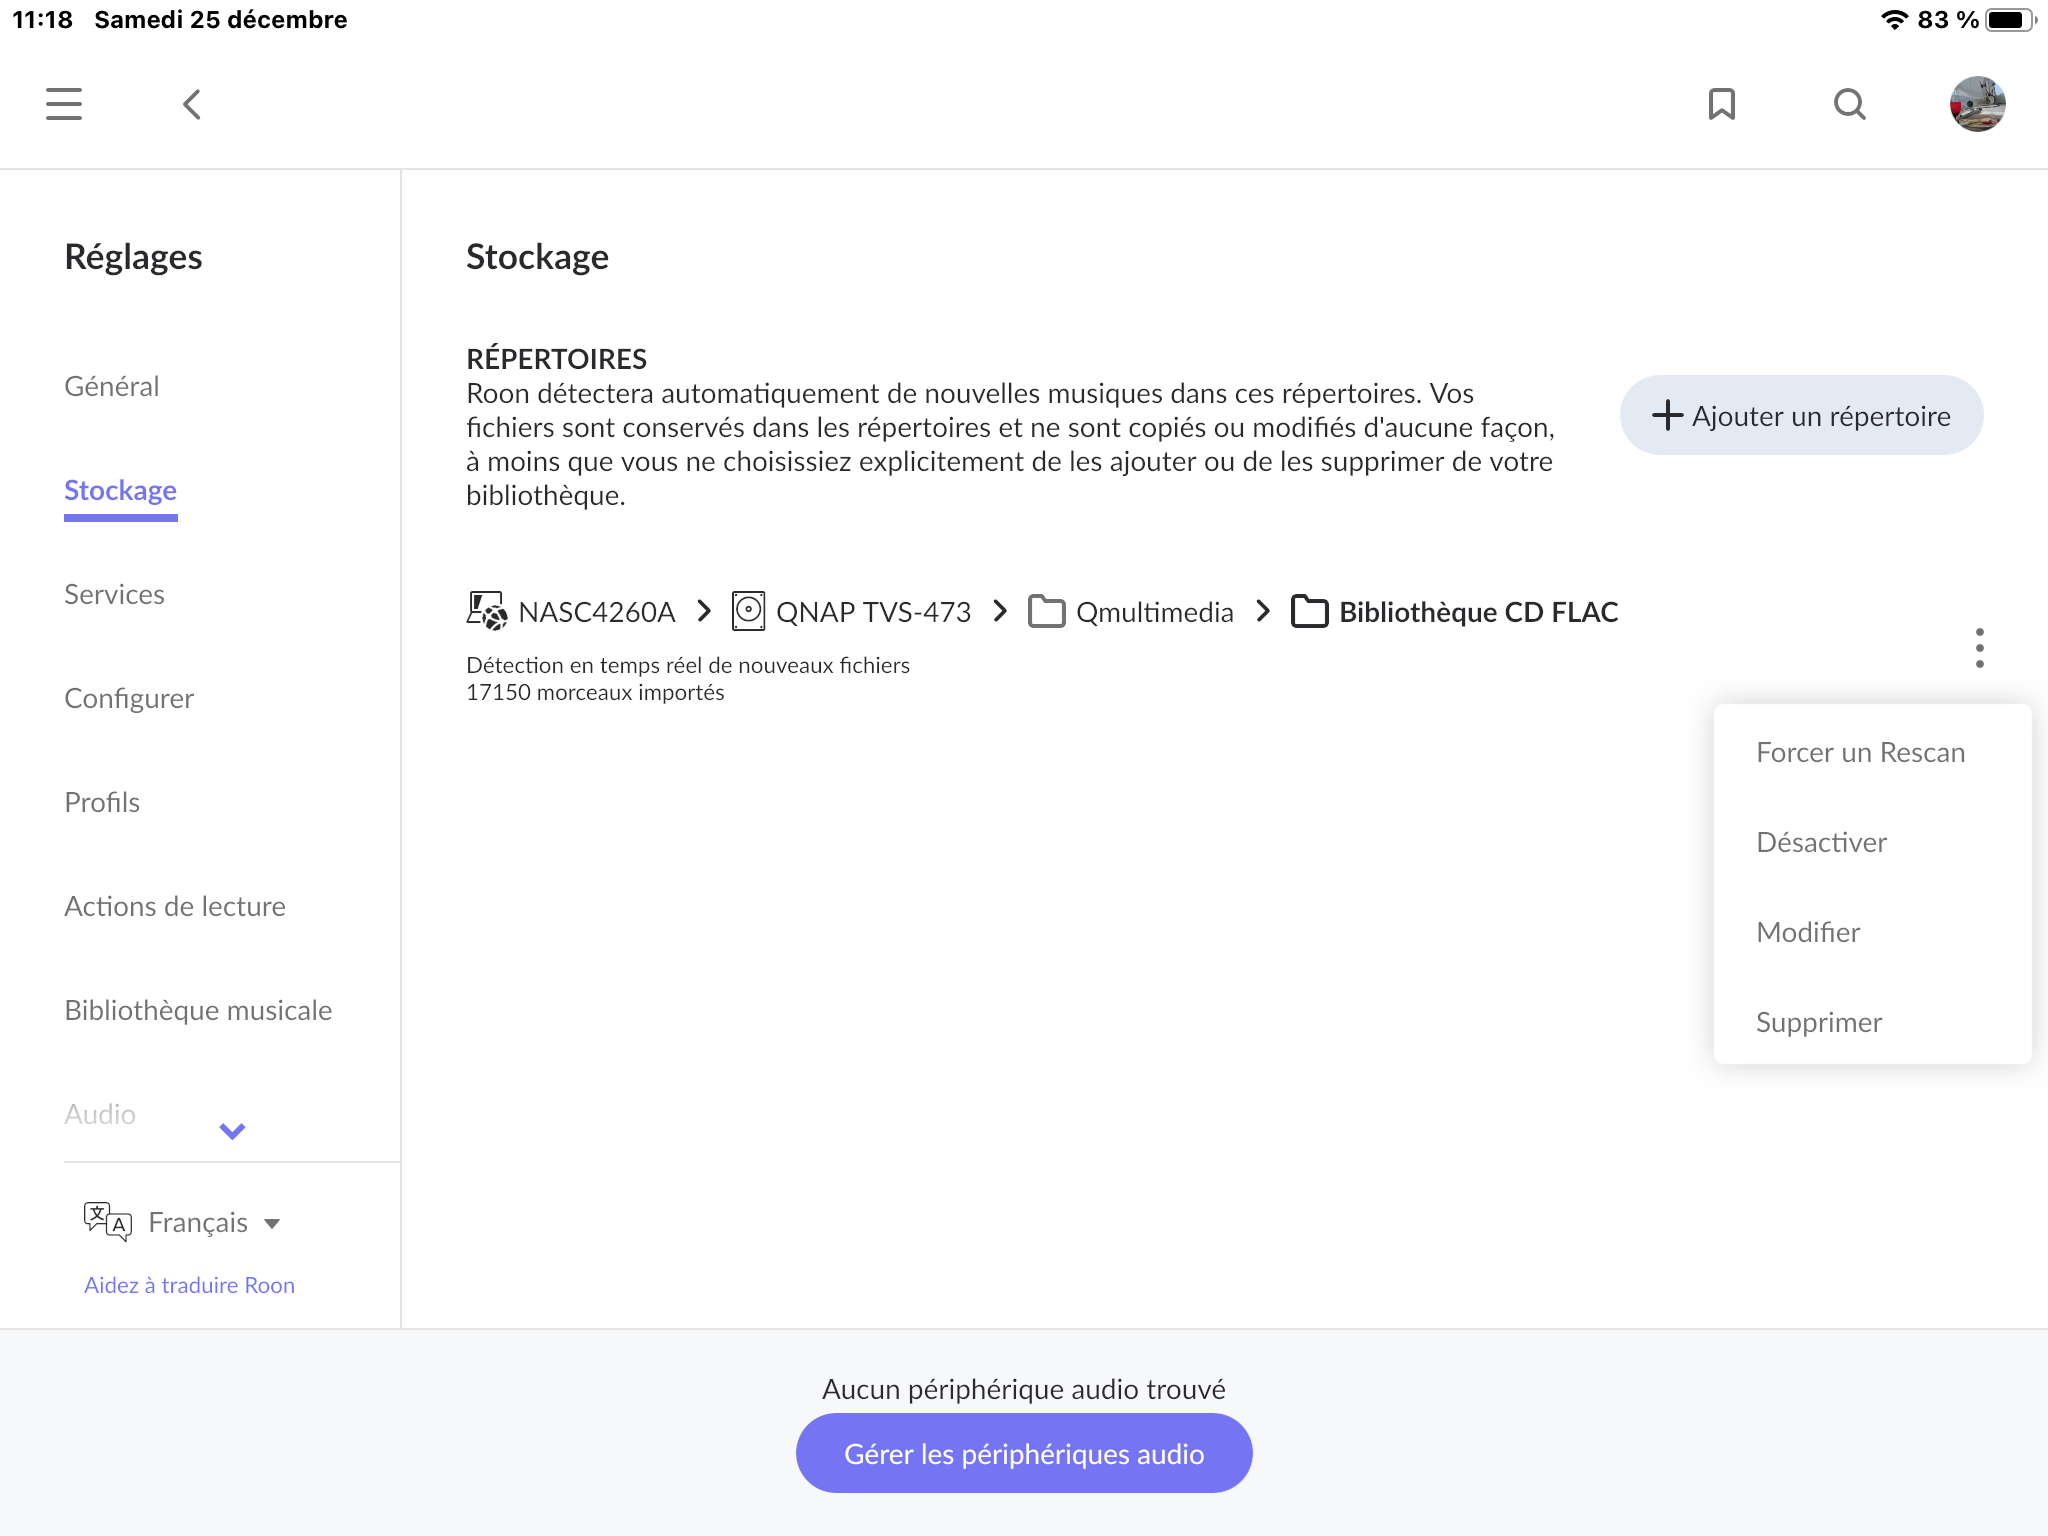Click the NASC4260A network share icon
This screenshot has width=2048, height=1536.
487,611
